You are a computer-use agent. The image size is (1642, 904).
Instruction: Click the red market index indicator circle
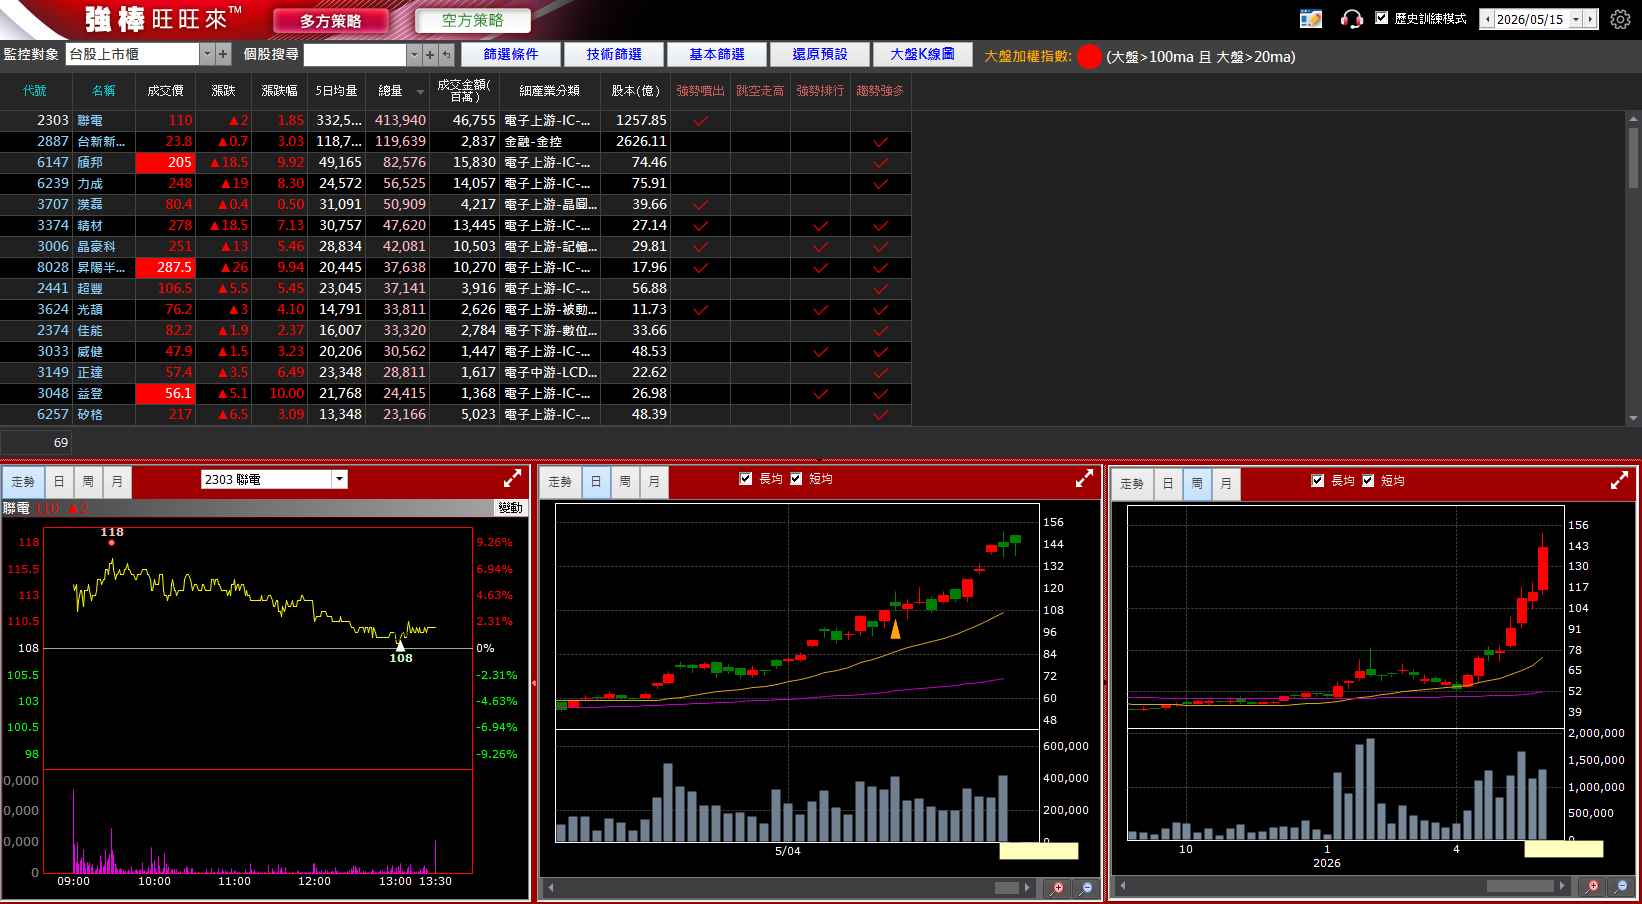(x=1089, y=57)
